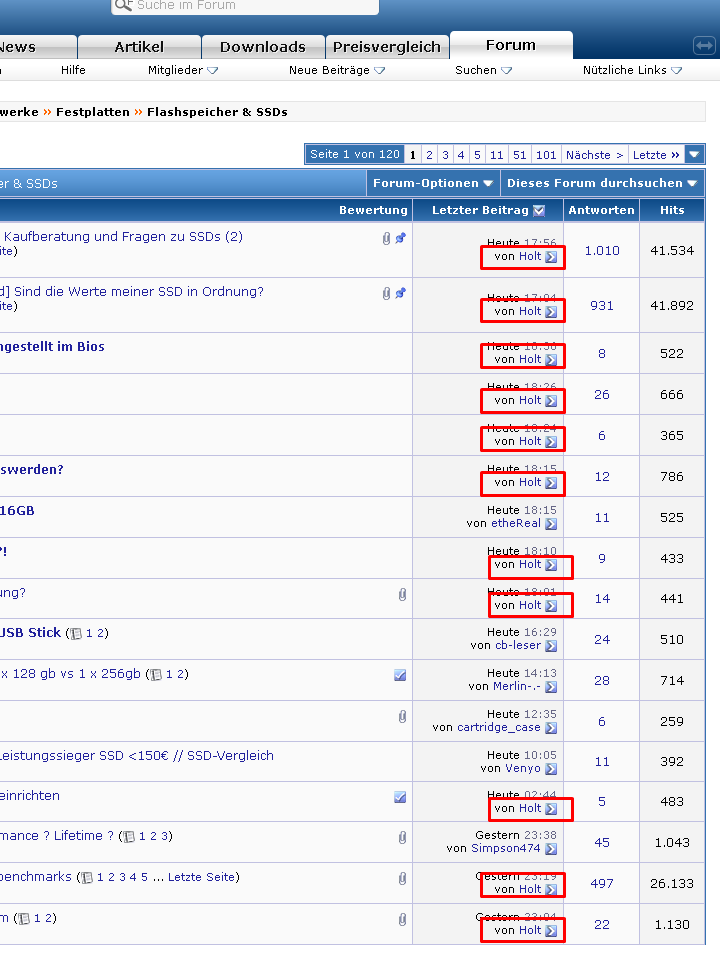720x960 pixels.
Task: Click multipage icon in benchmarks row
Action: click(x=87, y=878)
